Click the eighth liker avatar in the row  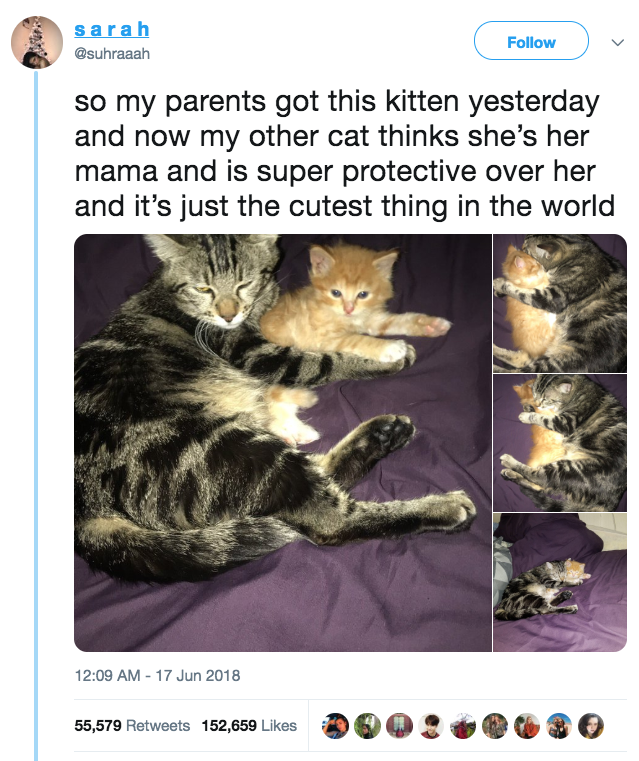tap(560, 726)
